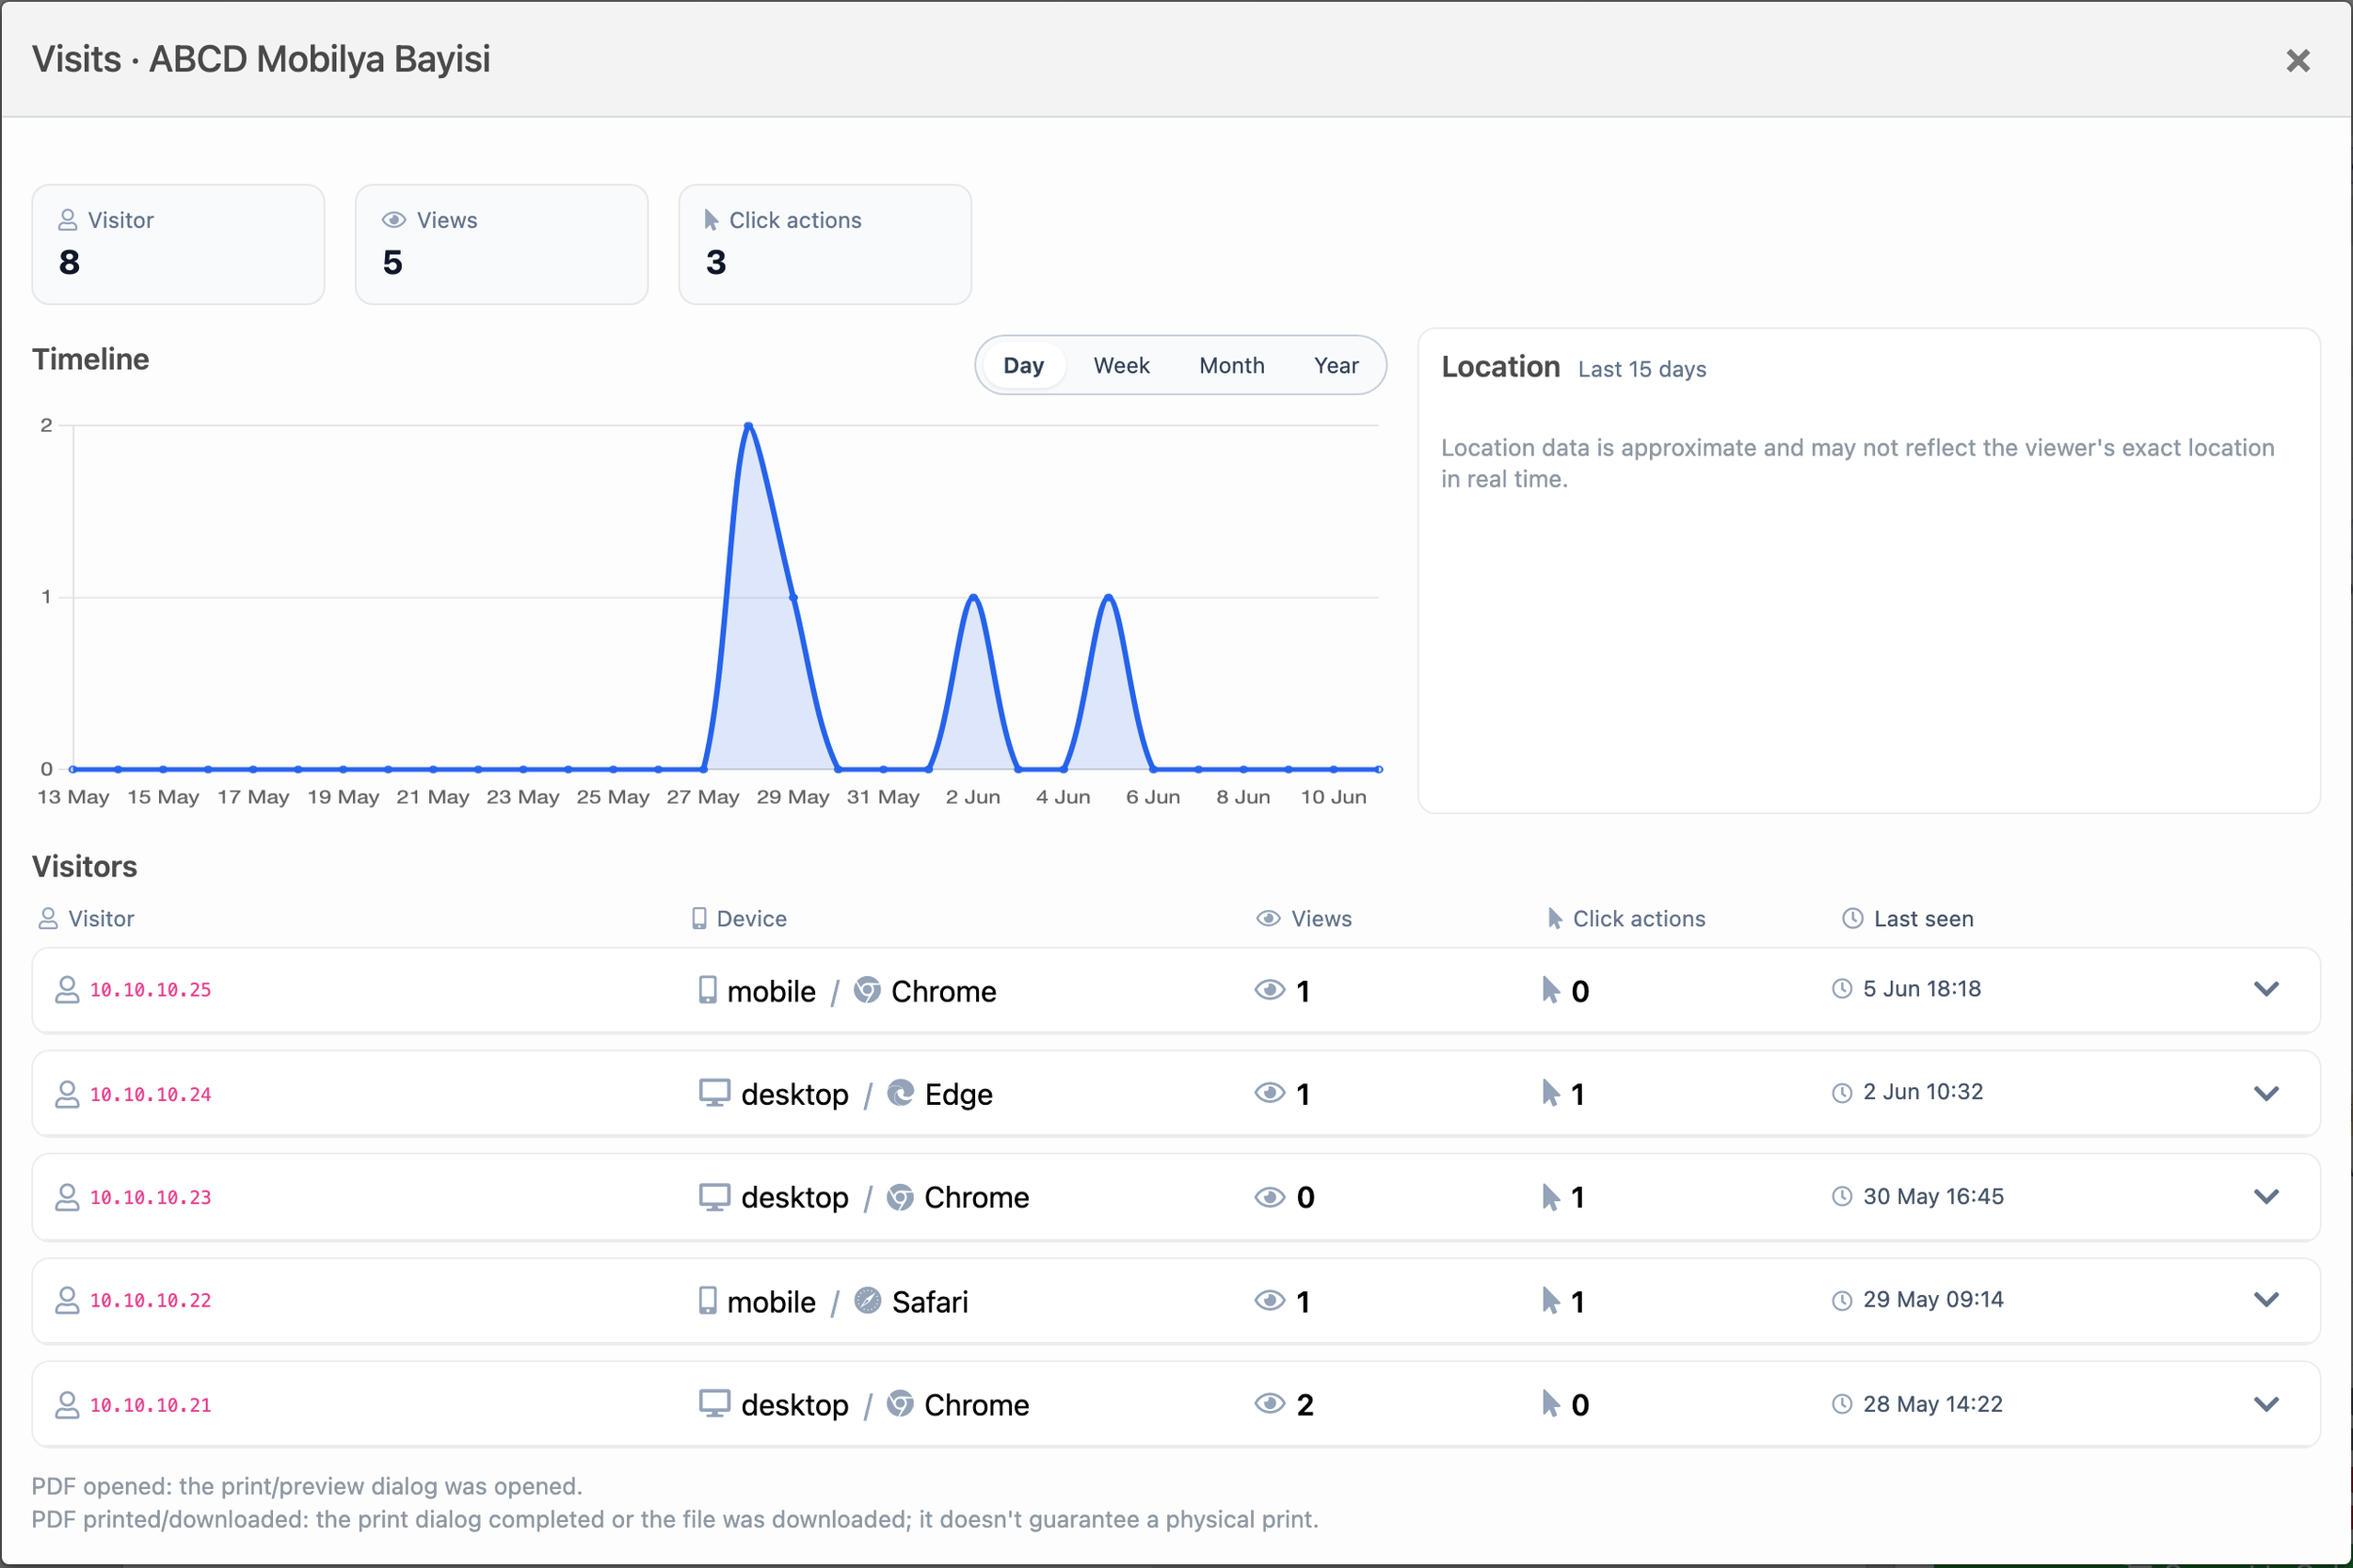Image resolution: width=2353 pixels, height=1568 pixels.
Task: Click Chrome icon in 10.10.10.23 row
Action: (900, 1197)
